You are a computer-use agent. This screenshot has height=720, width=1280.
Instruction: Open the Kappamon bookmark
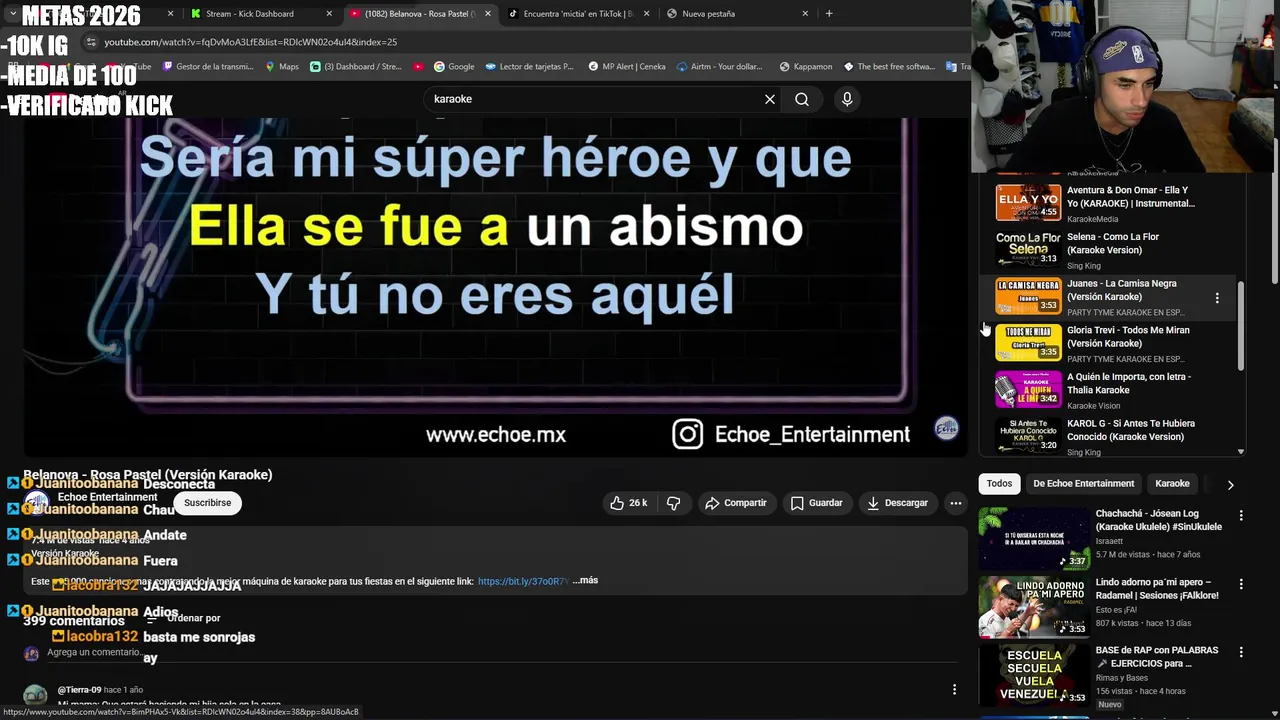click(x=805, y=67)
